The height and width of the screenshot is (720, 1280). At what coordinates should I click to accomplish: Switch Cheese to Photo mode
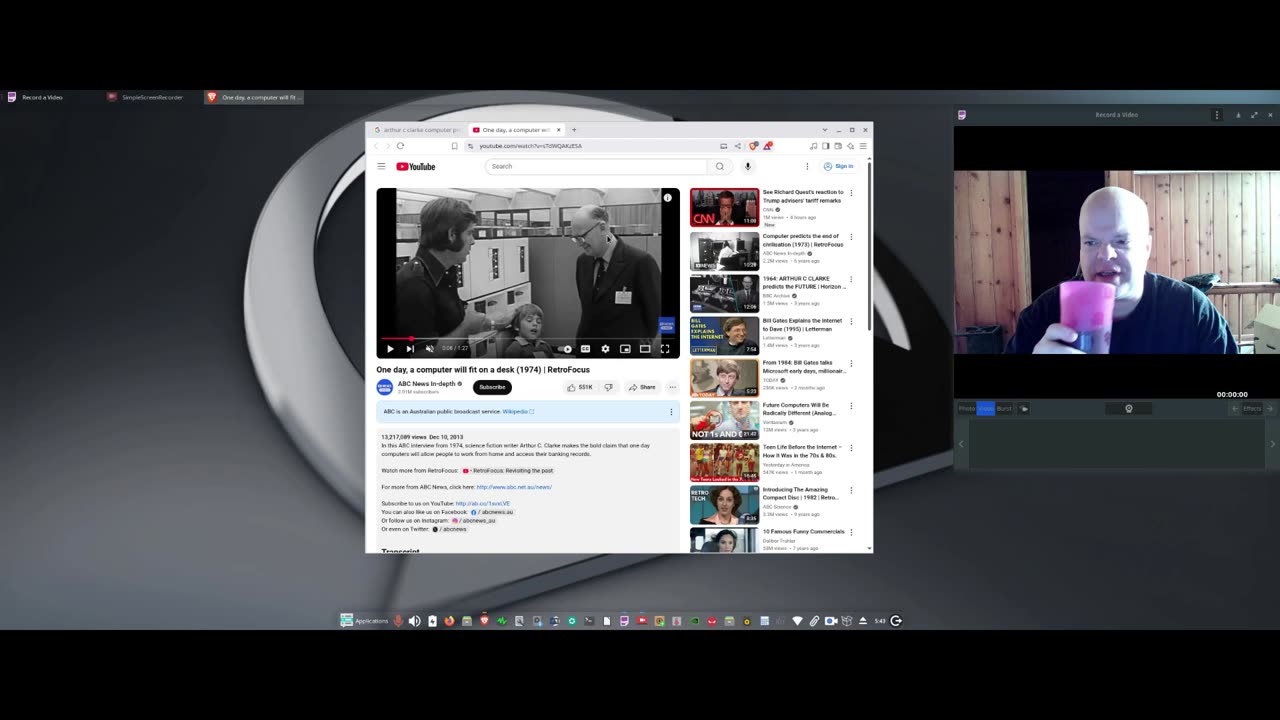coord(966,408)
